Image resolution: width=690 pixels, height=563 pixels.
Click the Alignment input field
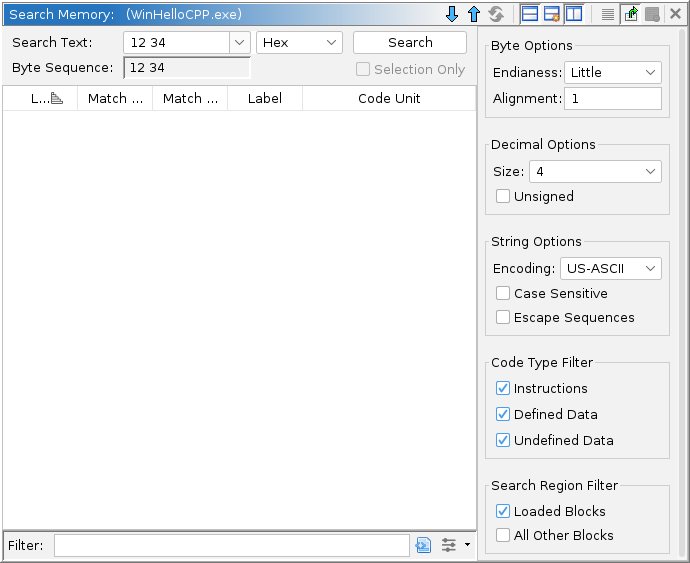tap(612, 99)
